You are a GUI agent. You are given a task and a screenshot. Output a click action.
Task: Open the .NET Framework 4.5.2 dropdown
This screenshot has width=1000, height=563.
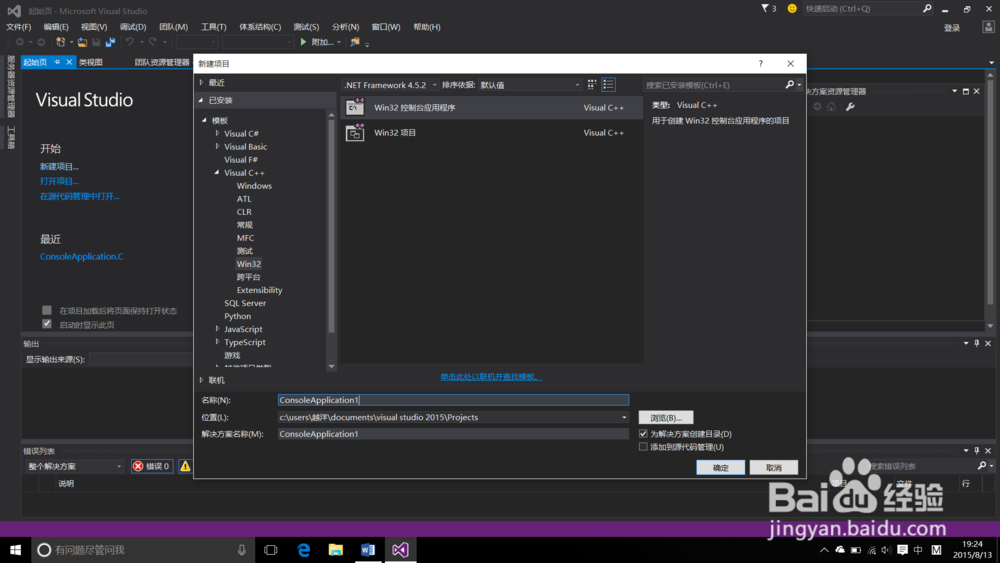click(x=390, y=85)
